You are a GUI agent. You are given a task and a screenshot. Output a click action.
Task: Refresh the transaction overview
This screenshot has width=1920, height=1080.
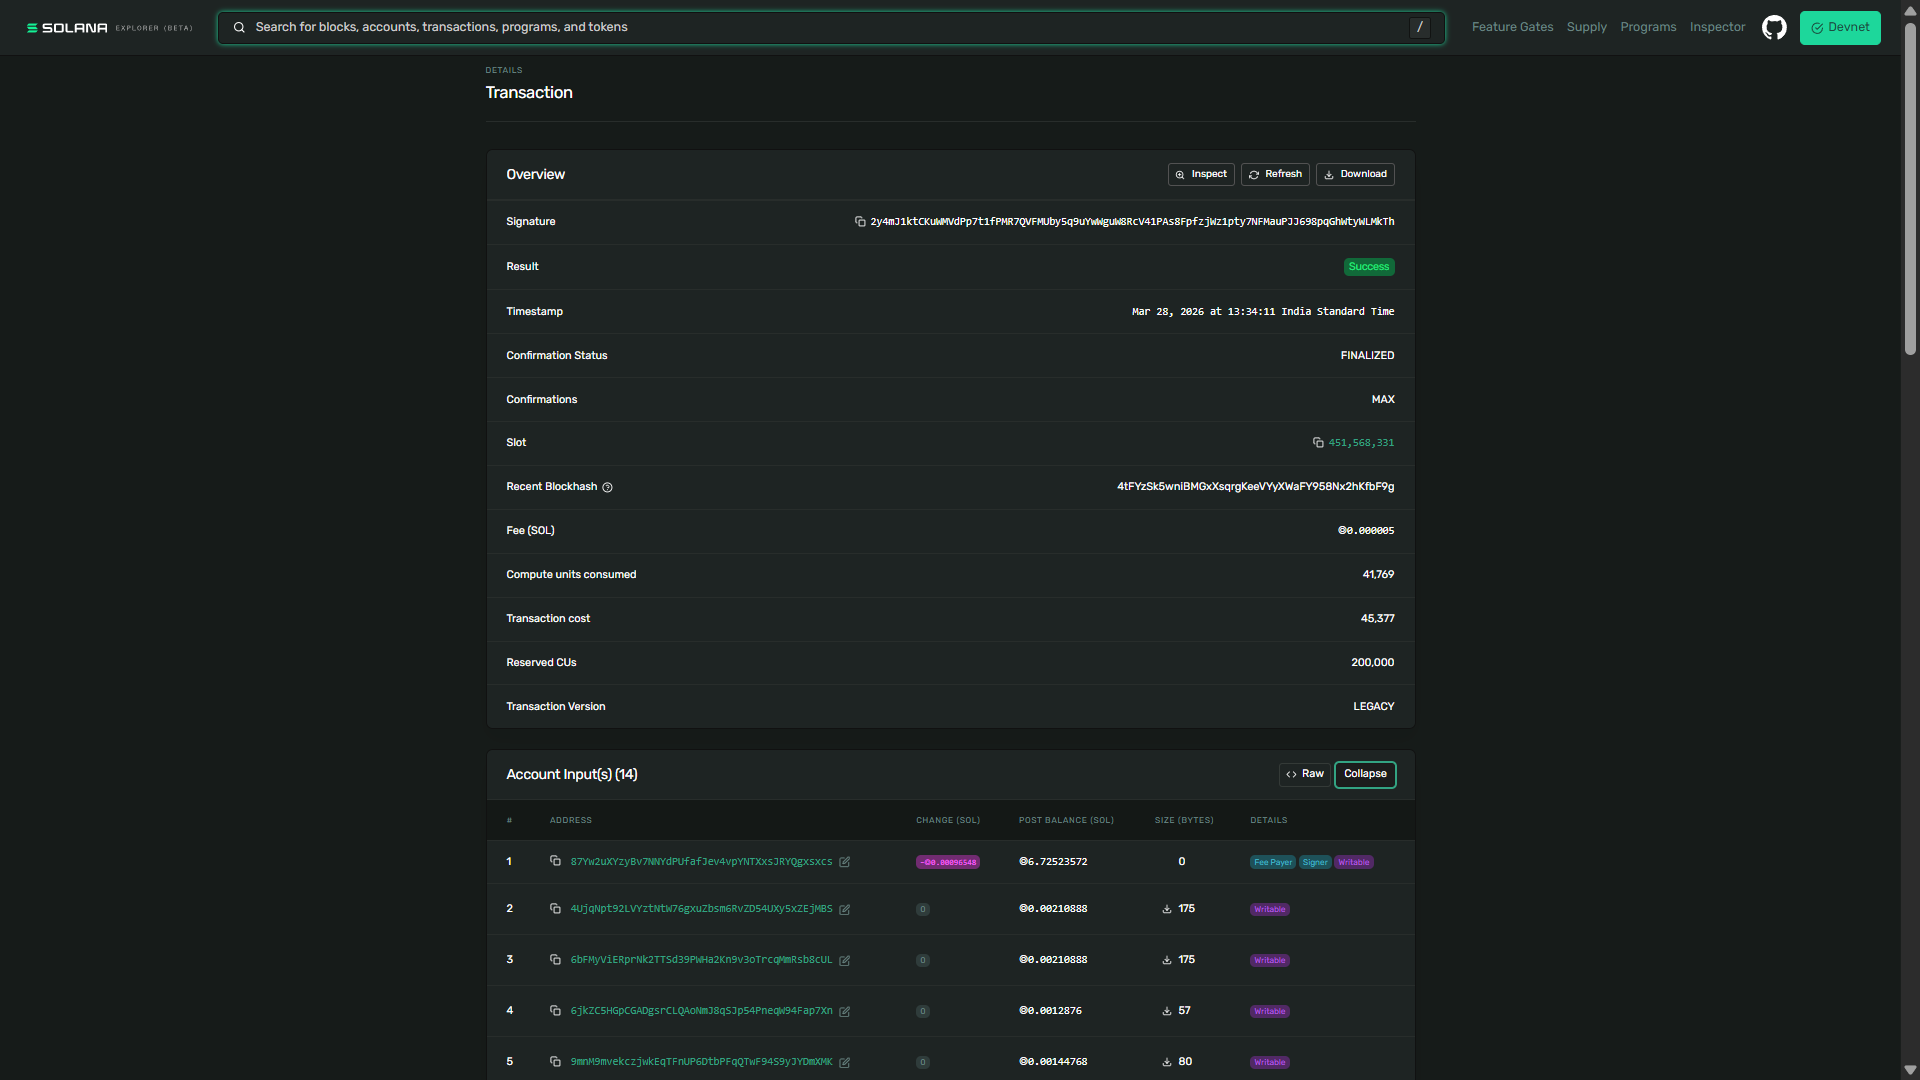click(x=1275, y=175)
